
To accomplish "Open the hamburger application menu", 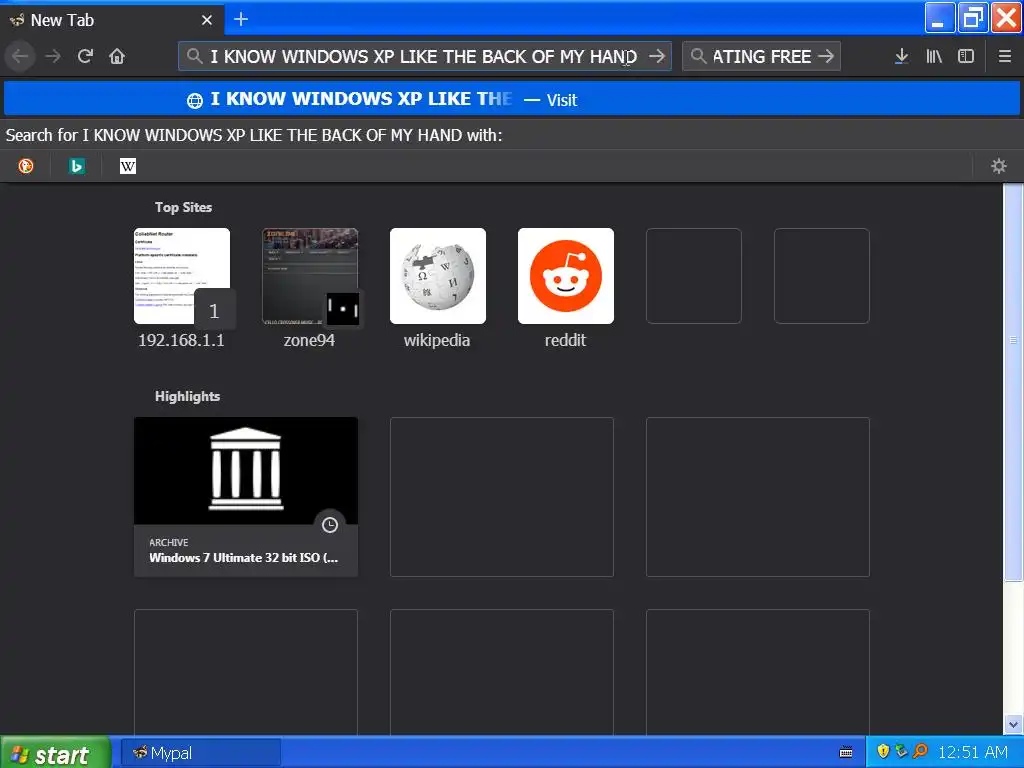I will (x=1005, y=57).
